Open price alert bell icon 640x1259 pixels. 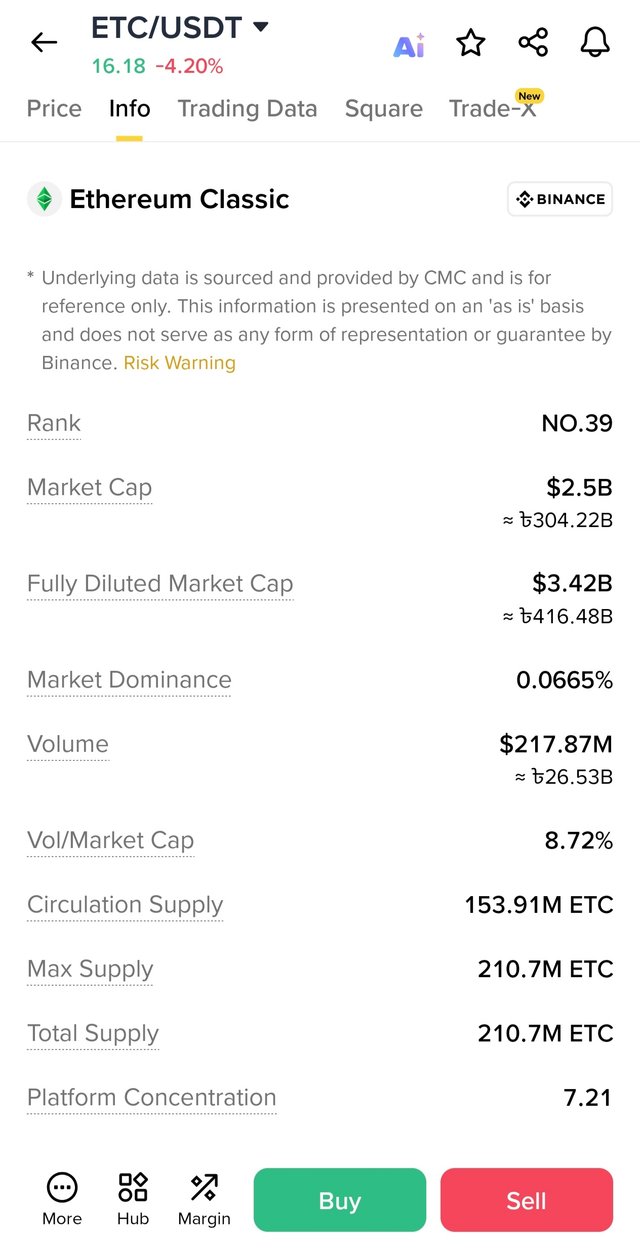(595, 42)
